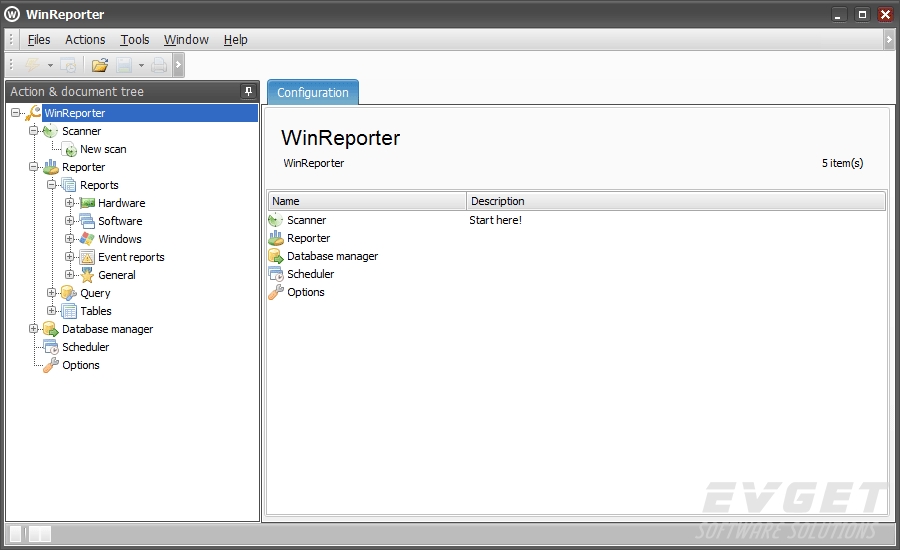Click the Name column header

[x=367, y=201]
